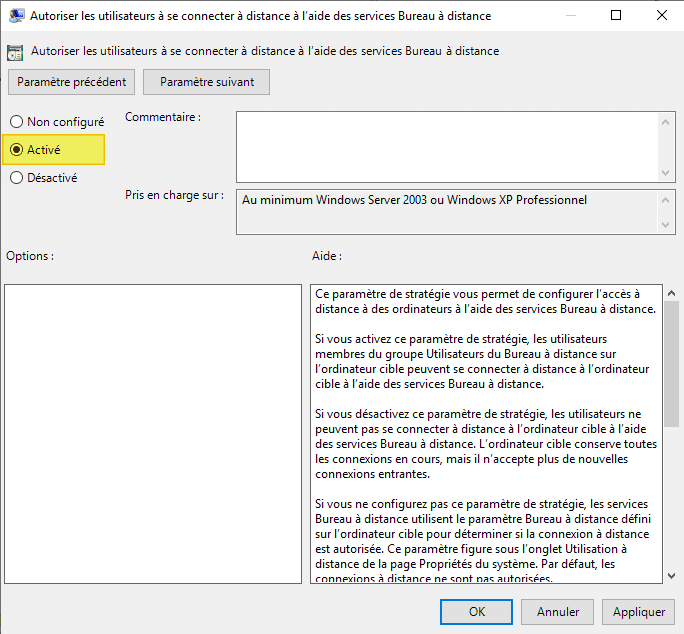Click the Options list panel
The image size is (684, 634).
tap(153, 434)
